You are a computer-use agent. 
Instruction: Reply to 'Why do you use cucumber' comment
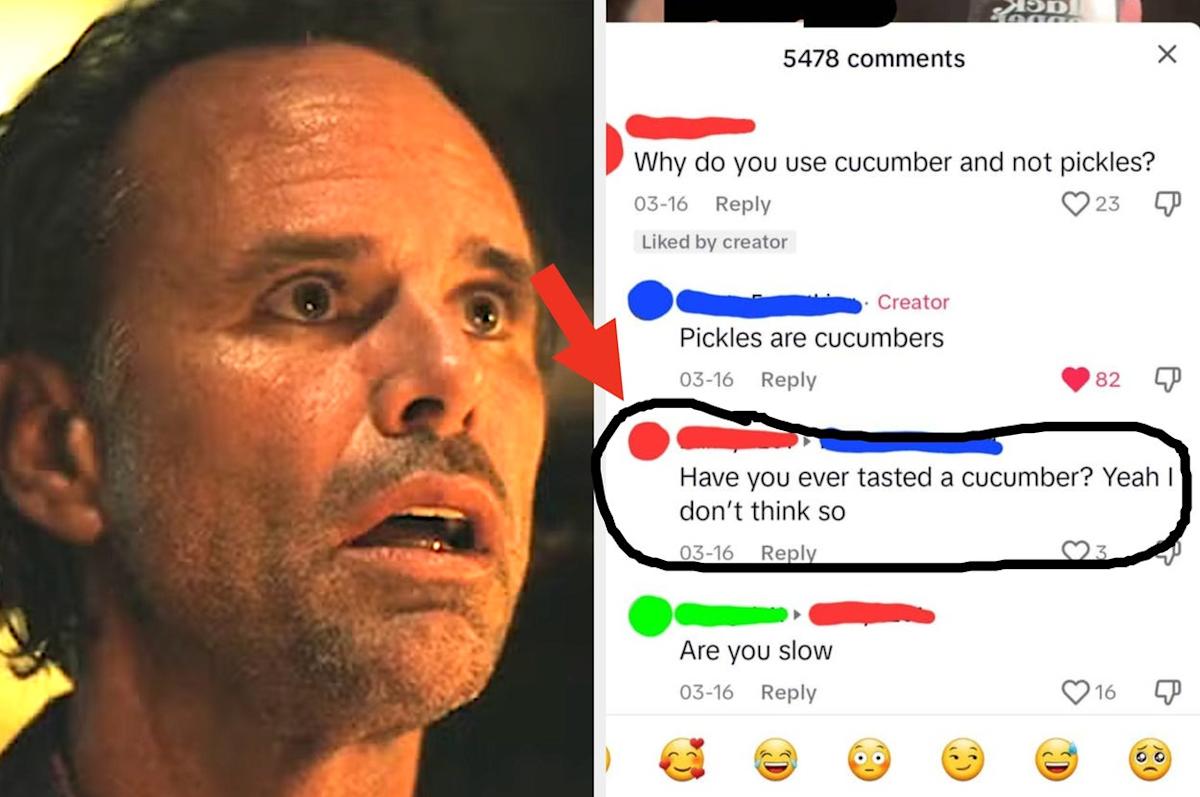(x=743, y=204)
